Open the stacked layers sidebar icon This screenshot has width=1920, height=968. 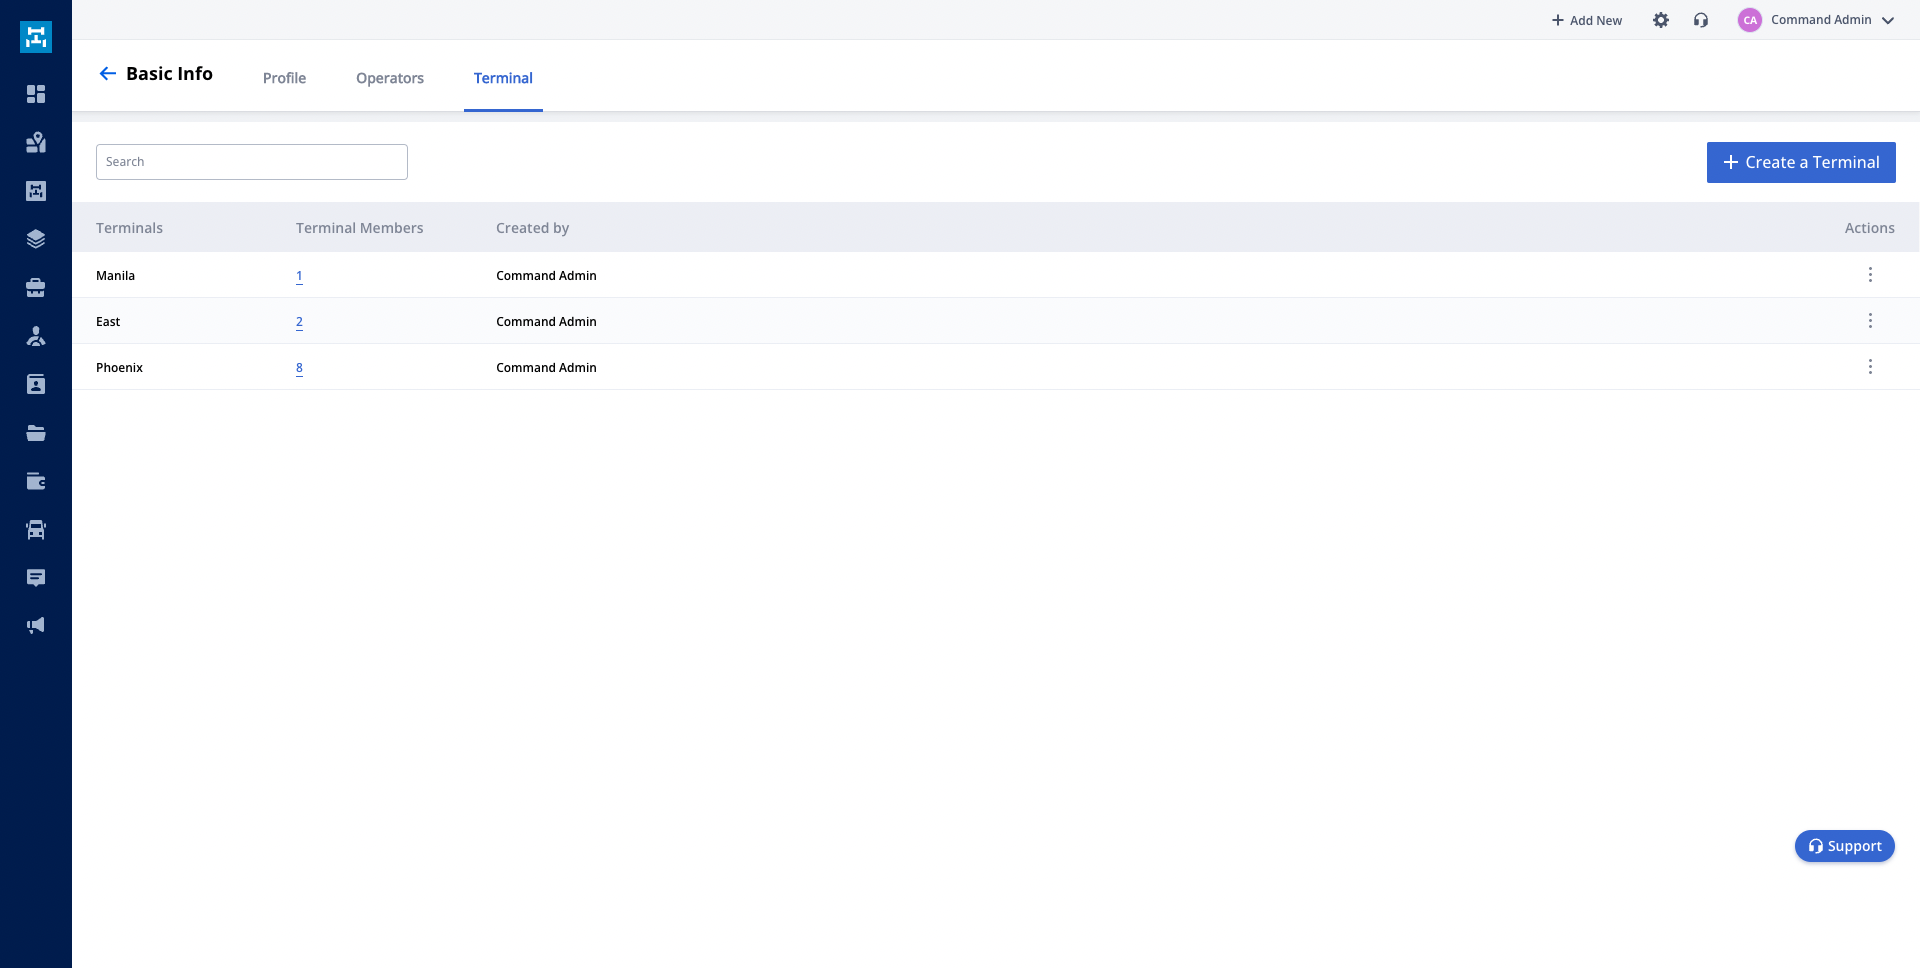pos(36,239)
